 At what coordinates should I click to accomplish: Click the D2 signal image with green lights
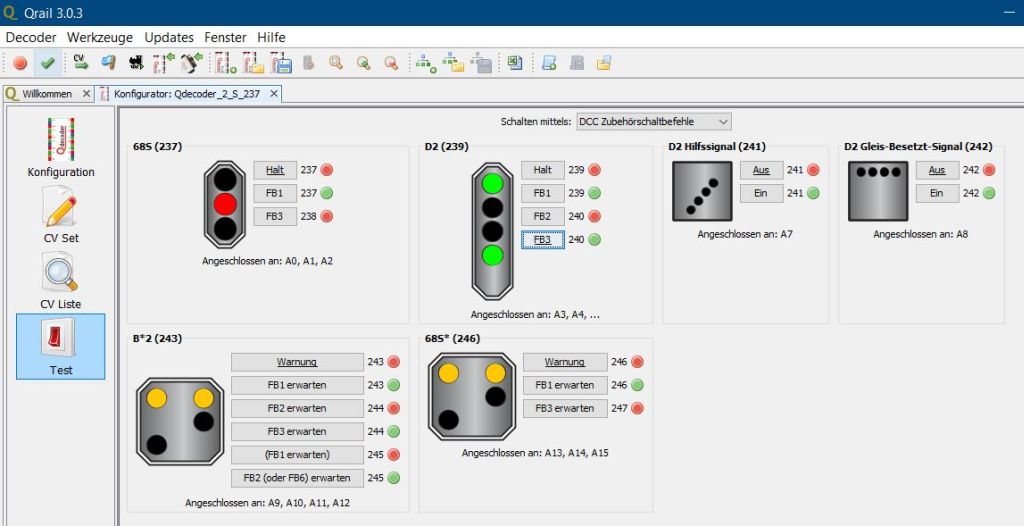tap(492, 231)
